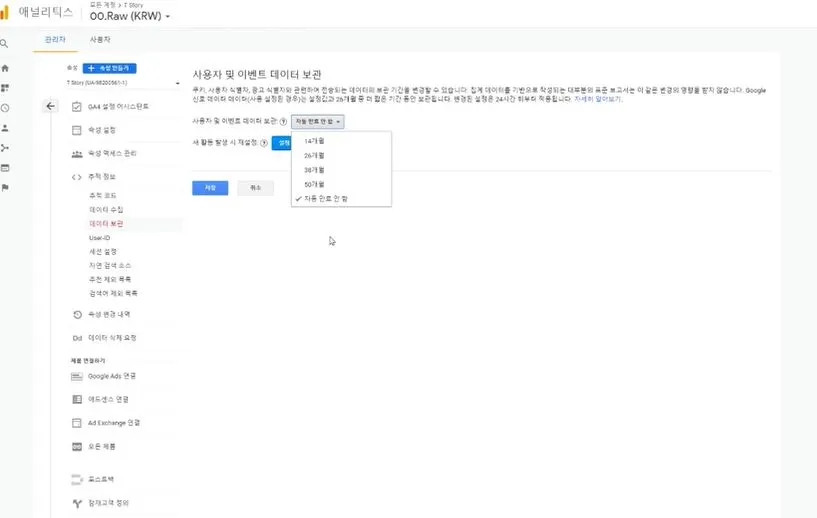The width and height of the screenshot is (817, 518).
Task: Click the Google Ads 연결 icon
Action: click(77, 376)
